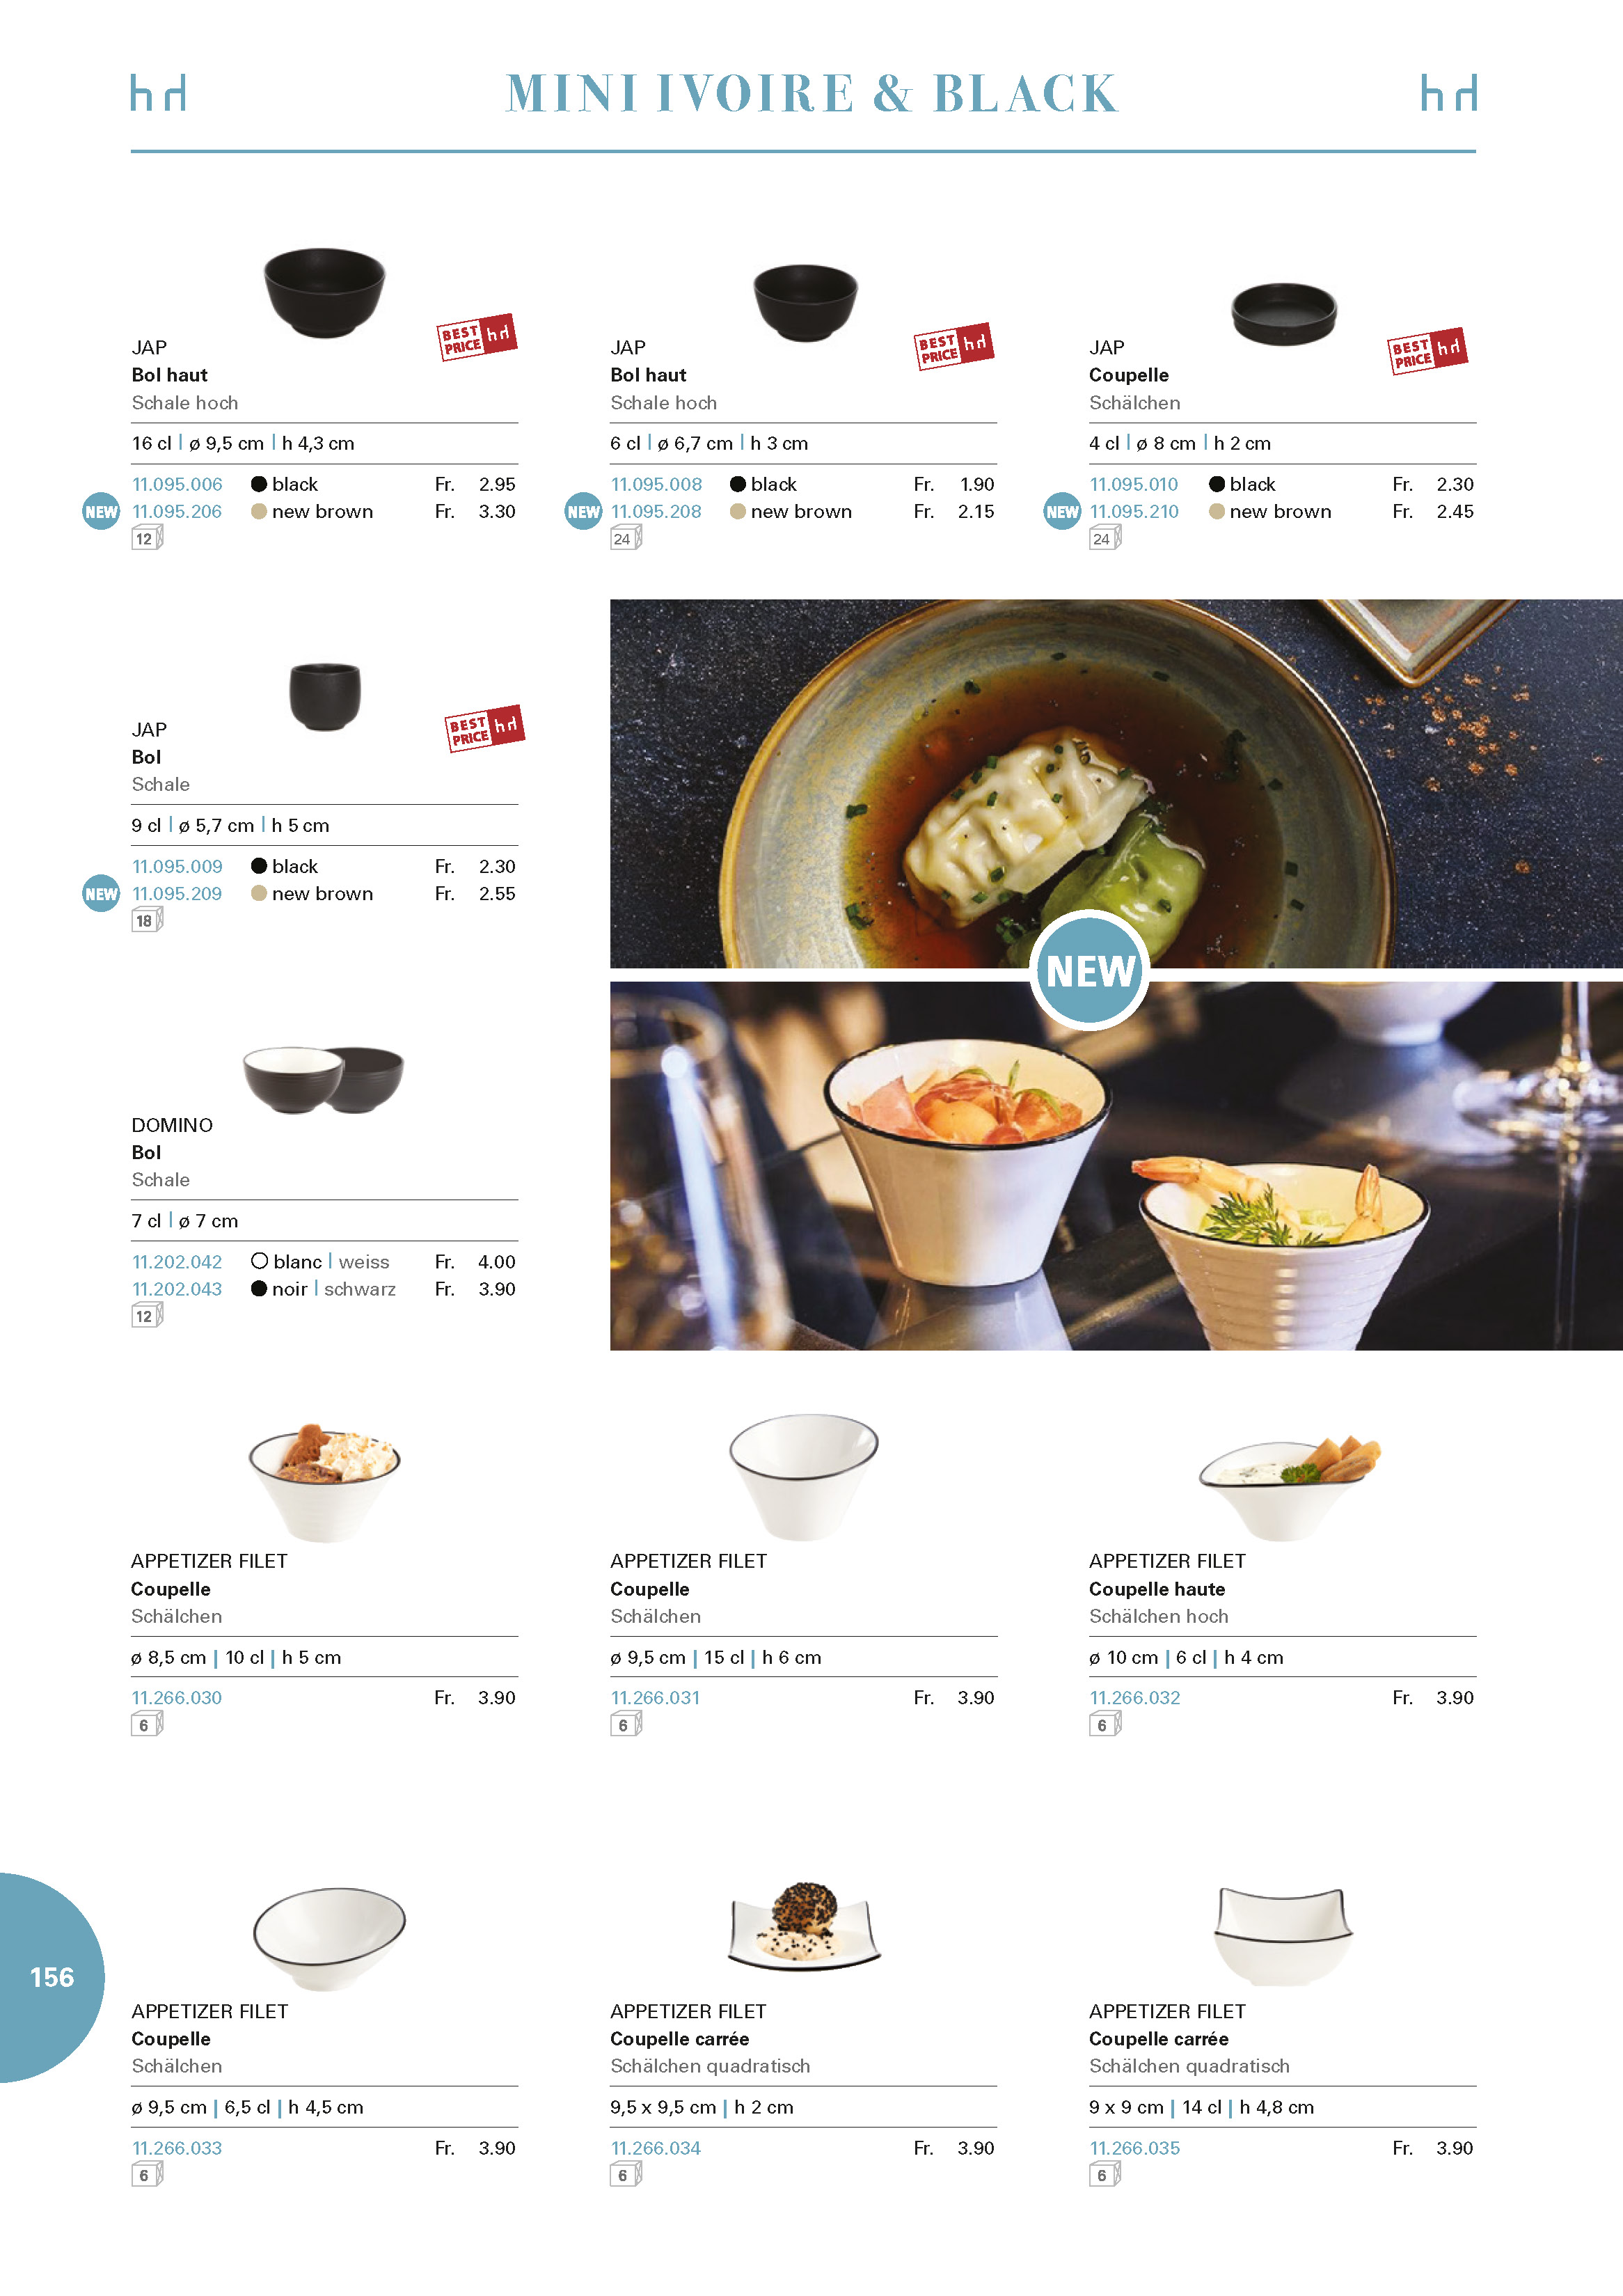The image size is (1623, 2296).
Task: Select the new brown dot for 11.095.209
Action: (x=259, y=893)
